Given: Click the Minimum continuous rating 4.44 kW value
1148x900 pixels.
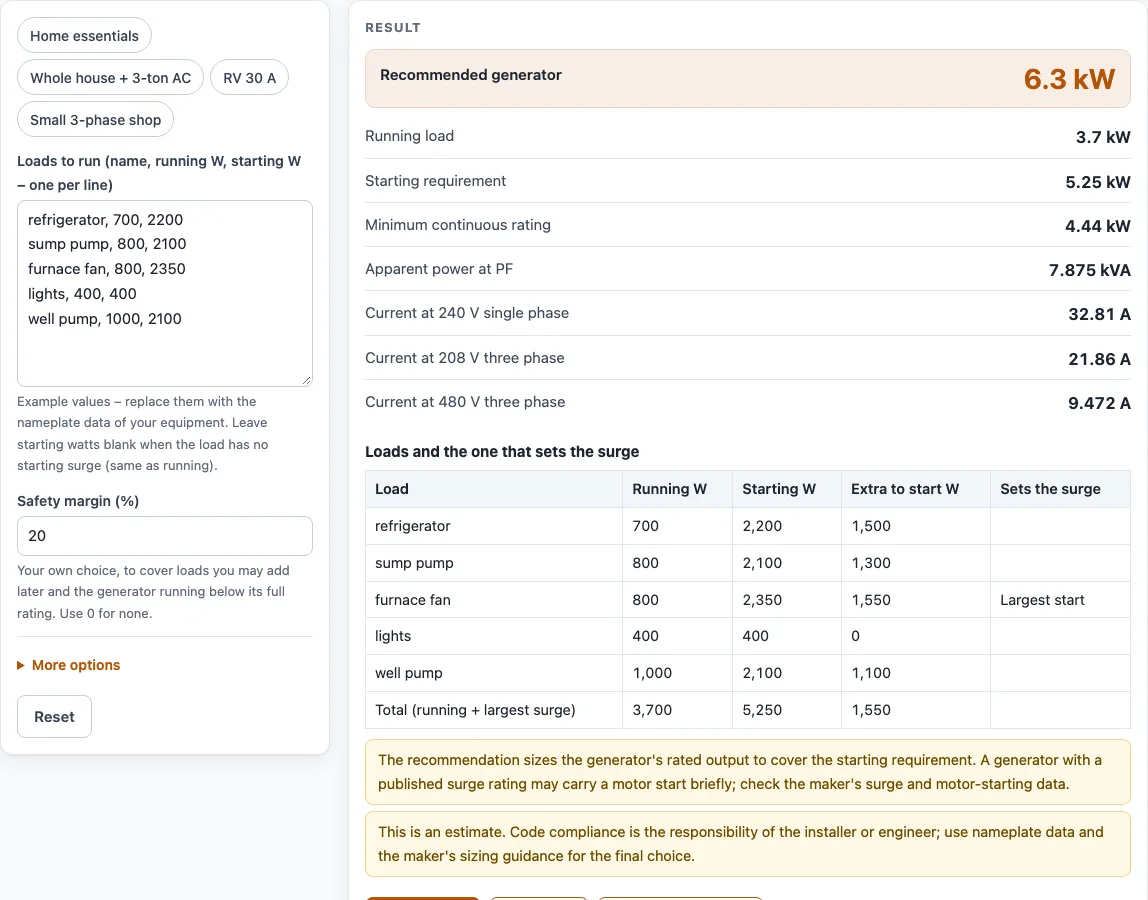Looking at the screenshot, I should [1097, 226].
